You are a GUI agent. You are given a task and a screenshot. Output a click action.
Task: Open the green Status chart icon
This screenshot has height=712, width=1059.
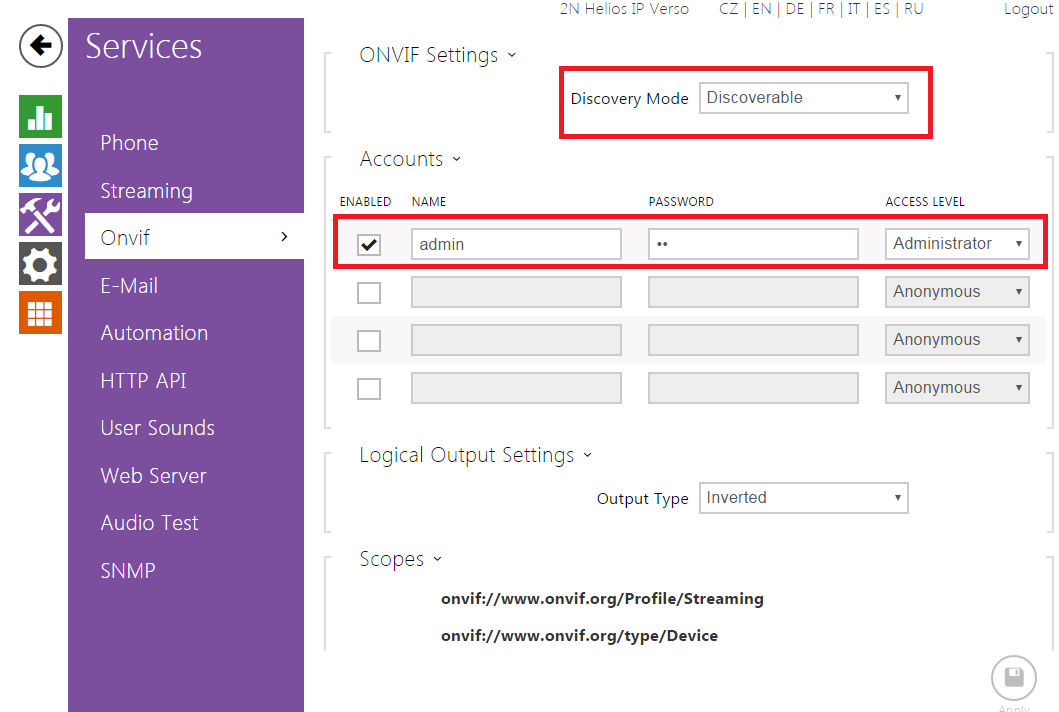click(40, 117)
